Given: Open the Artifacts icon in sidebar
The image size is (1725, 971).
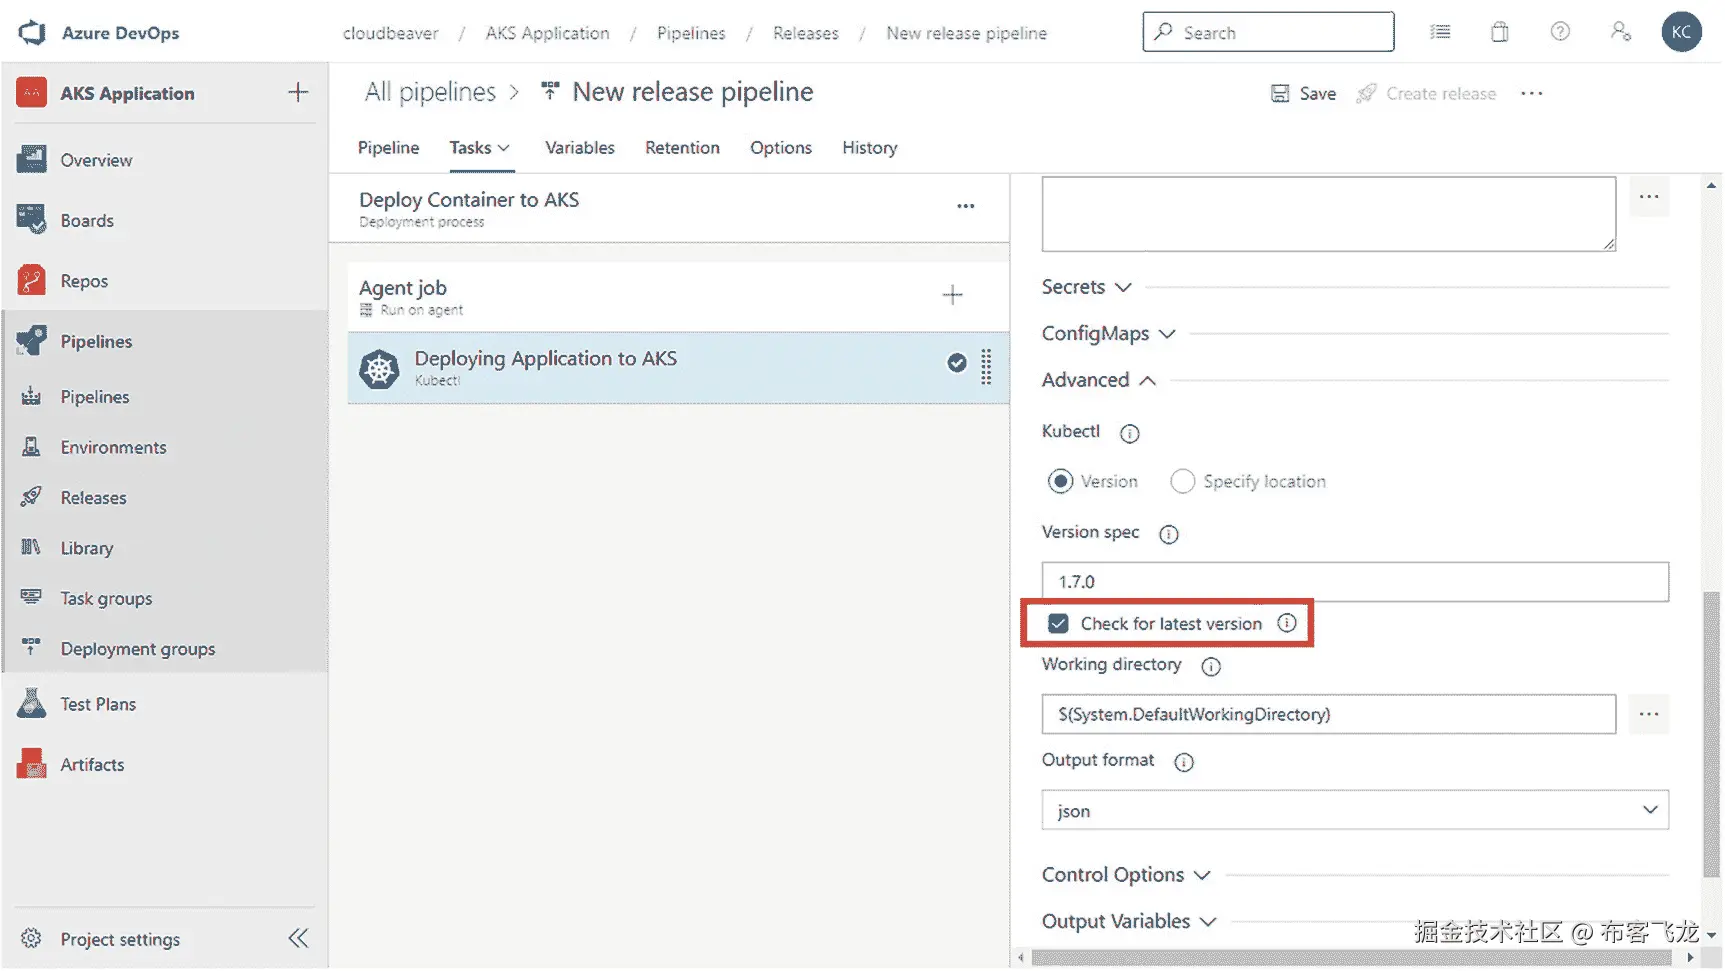Looking at the screenshot, I should [31, 764].
